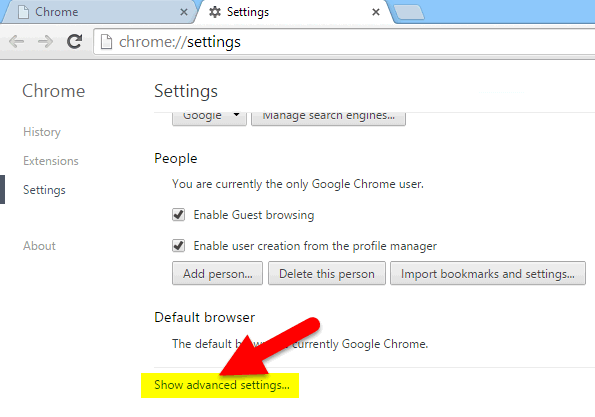Reload the page with refresh icon
595x417 pixels.
tap(74, 41)
